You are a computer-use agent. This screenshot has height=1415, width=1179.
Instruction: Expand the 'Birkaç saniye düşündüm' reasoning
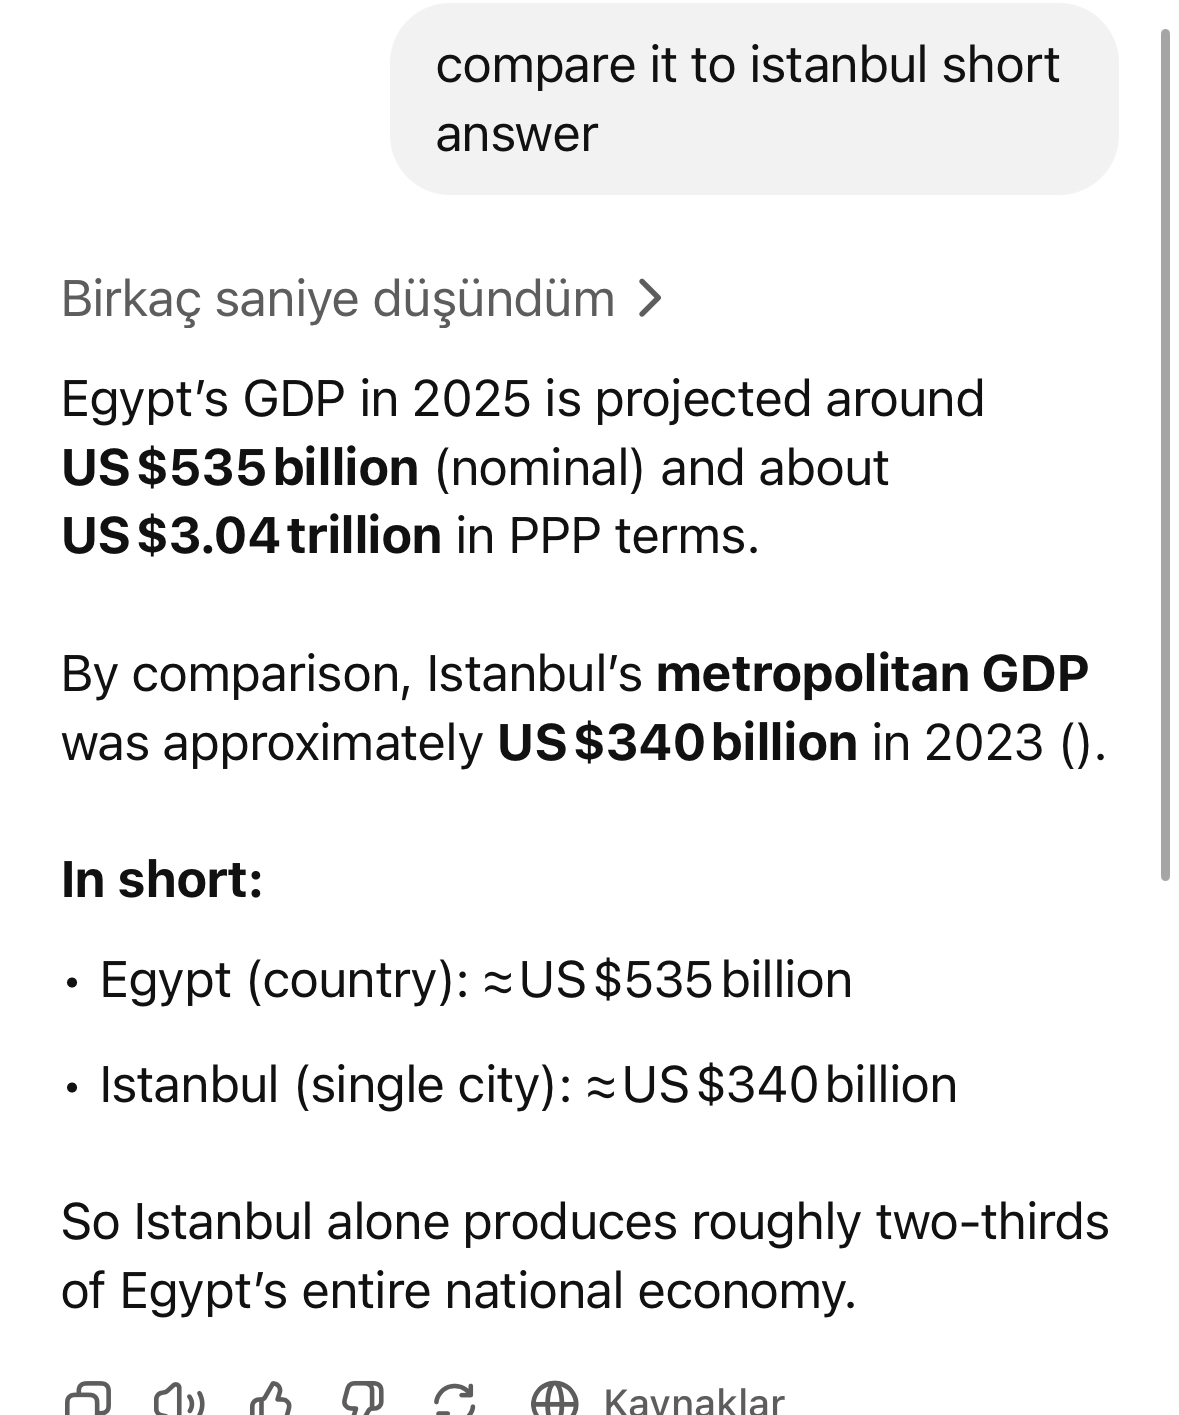[362, 298]
